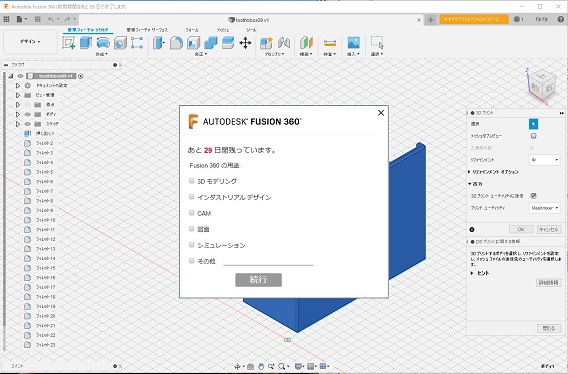Switch to the ツール tab
The image size is (568, 374).
pyautogui.click(x=251, y=30)
